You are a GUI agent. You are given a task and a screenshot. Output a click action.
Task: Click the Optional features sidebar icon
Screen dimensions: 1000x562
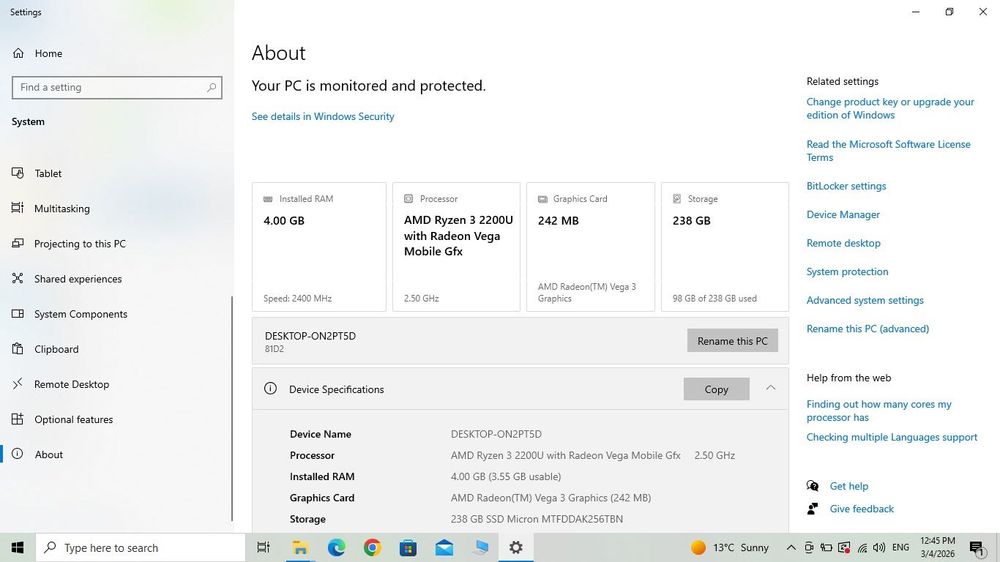18,419
